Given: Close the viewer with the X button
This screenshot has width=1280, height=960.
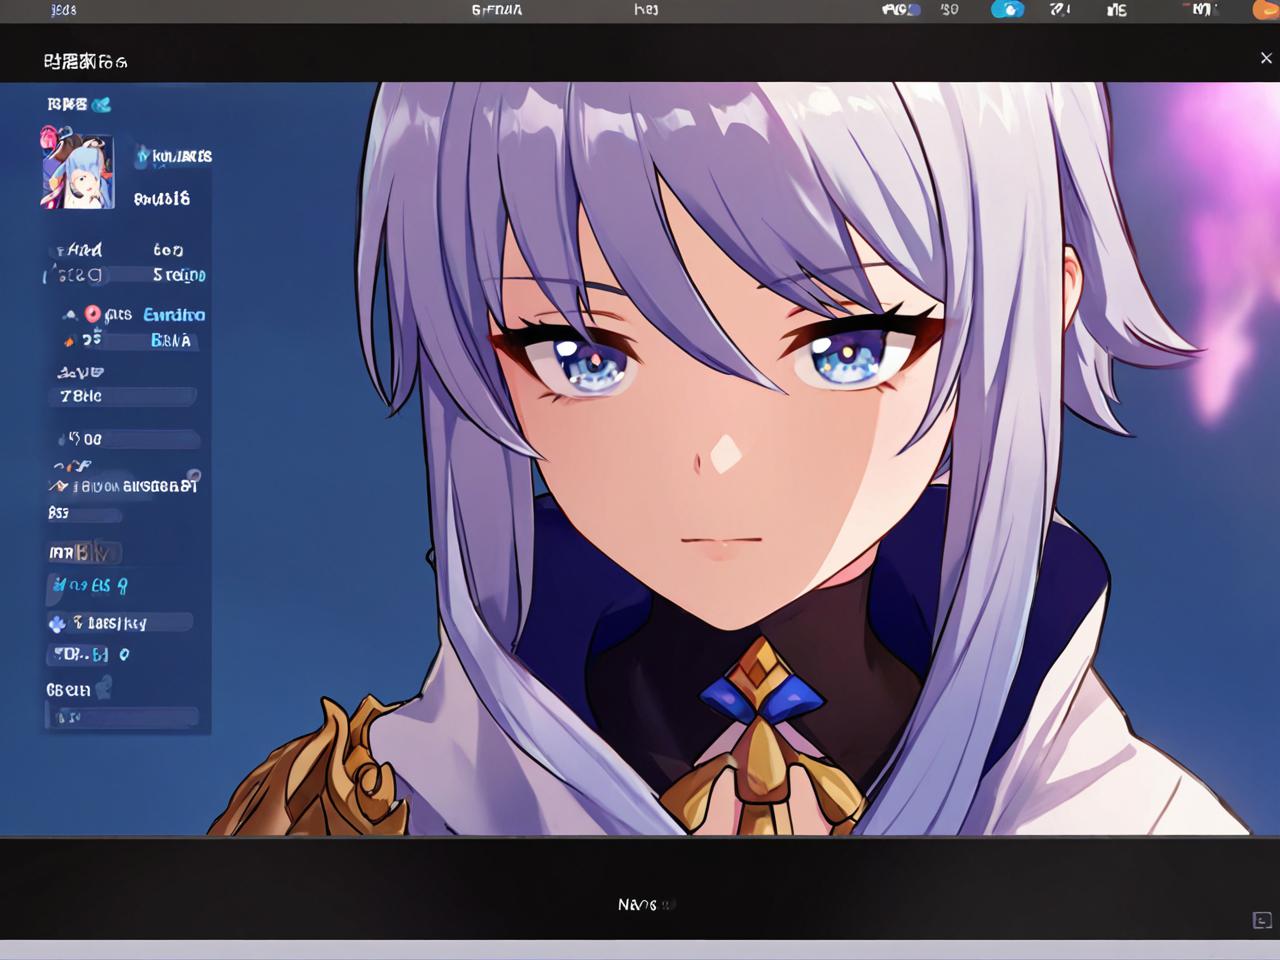Looking at the screenshot, I should pyautogui.click(x=1266, y=58).
